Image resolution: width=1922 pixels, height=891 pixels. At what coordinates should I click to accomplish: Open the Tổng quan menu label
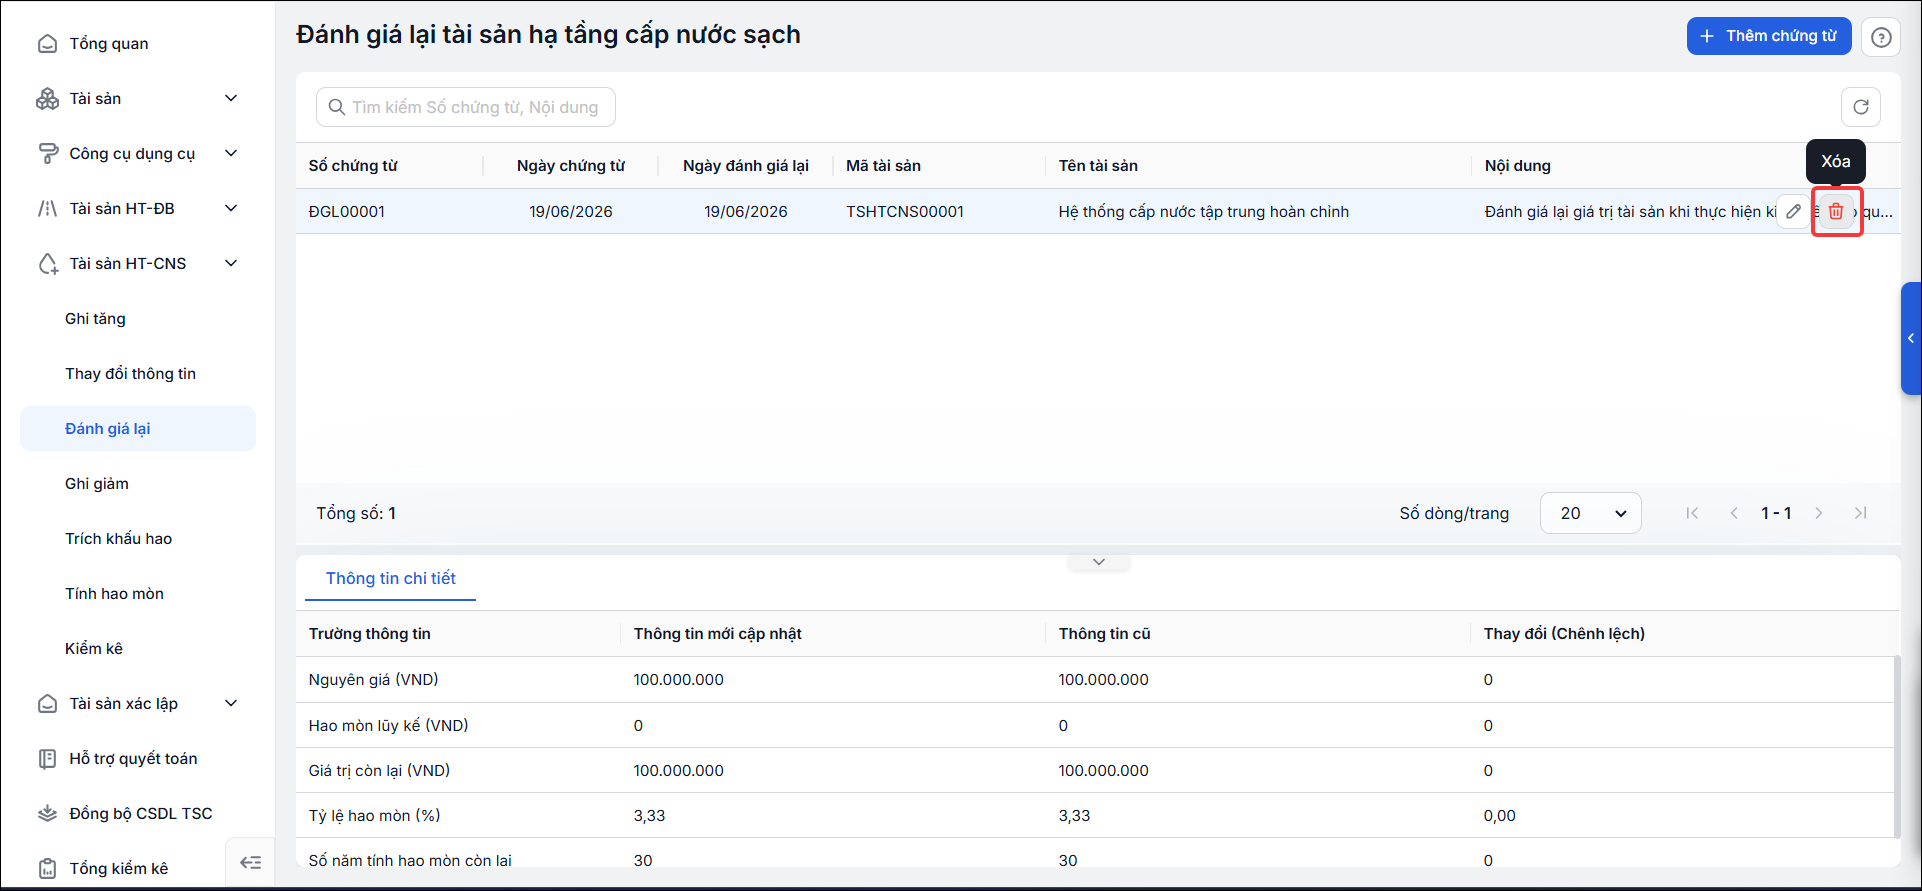pos(109,44)
